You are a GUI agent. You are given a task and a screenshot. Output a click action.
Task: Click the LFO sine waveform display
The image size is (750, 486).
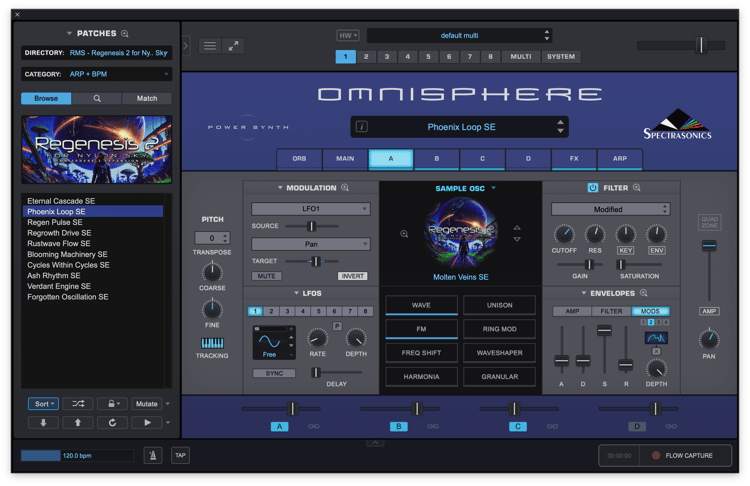pos(270,341)
